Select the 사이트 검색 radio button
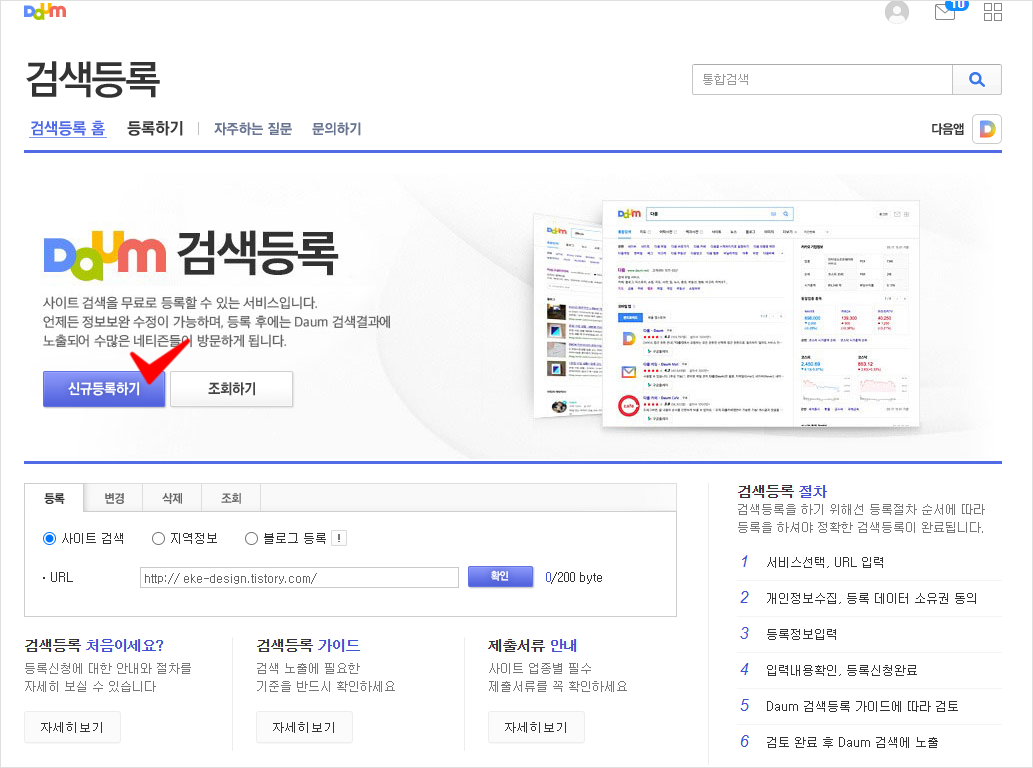This screenshot has height=768, width=1033. tap(49, 539)
